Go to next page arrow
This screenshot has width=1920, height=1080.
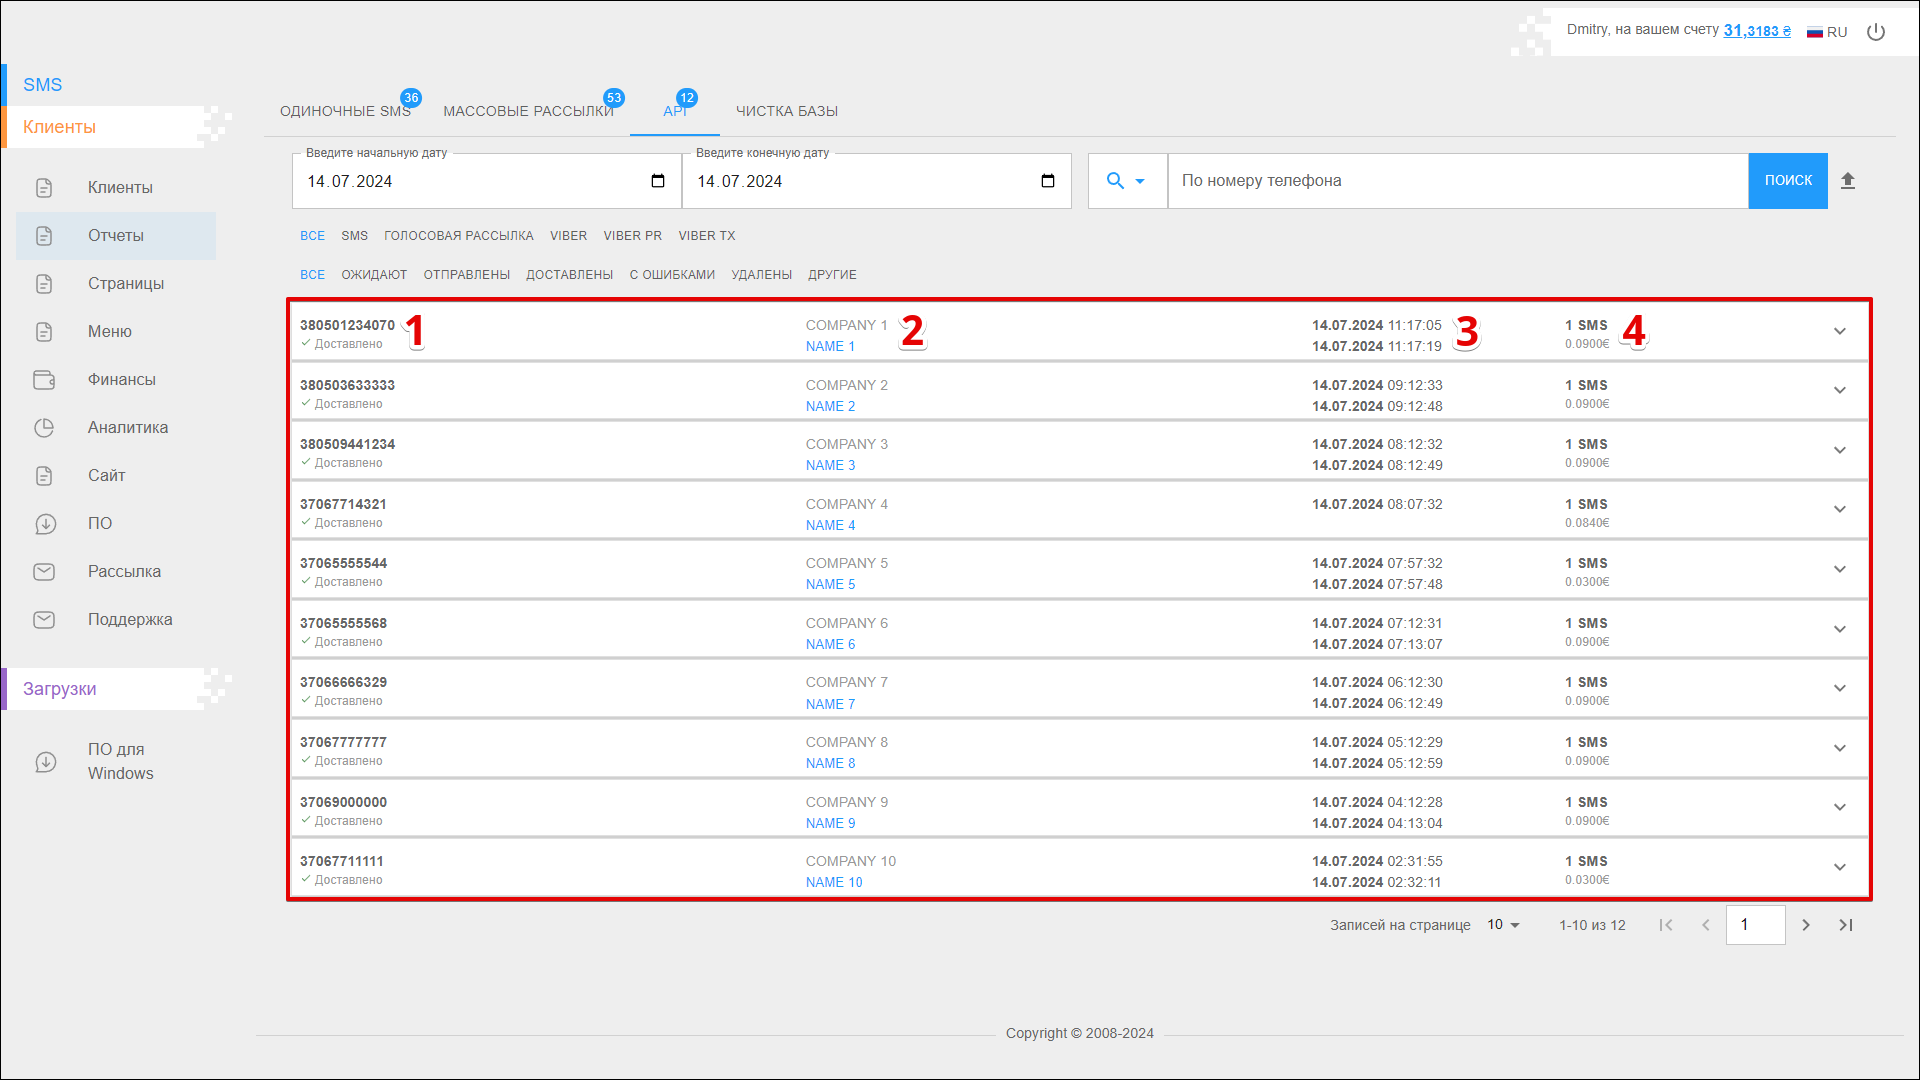click(x=1806, y=925)
